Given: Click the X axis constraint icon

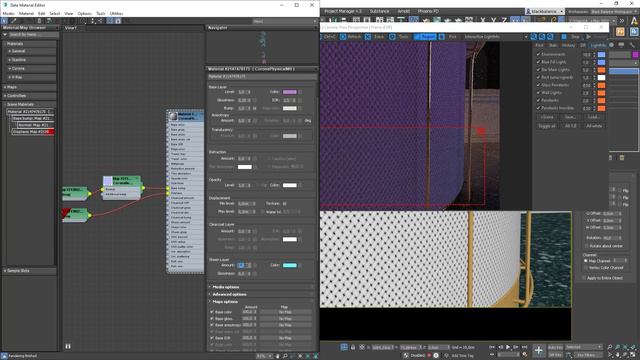Looking at the screenshot, I should coord(483,20).
